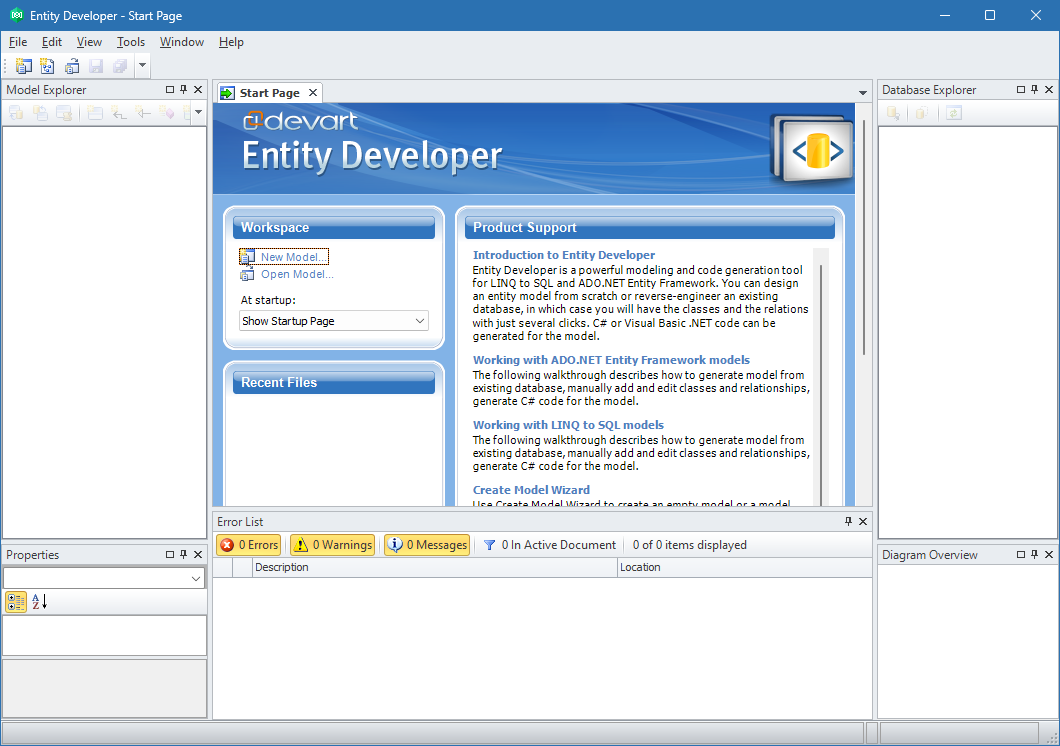Viewport: 1060px width, 746px height.
Task: Expand the main toolbar overflow arrow
Action: tap(141, 65)
